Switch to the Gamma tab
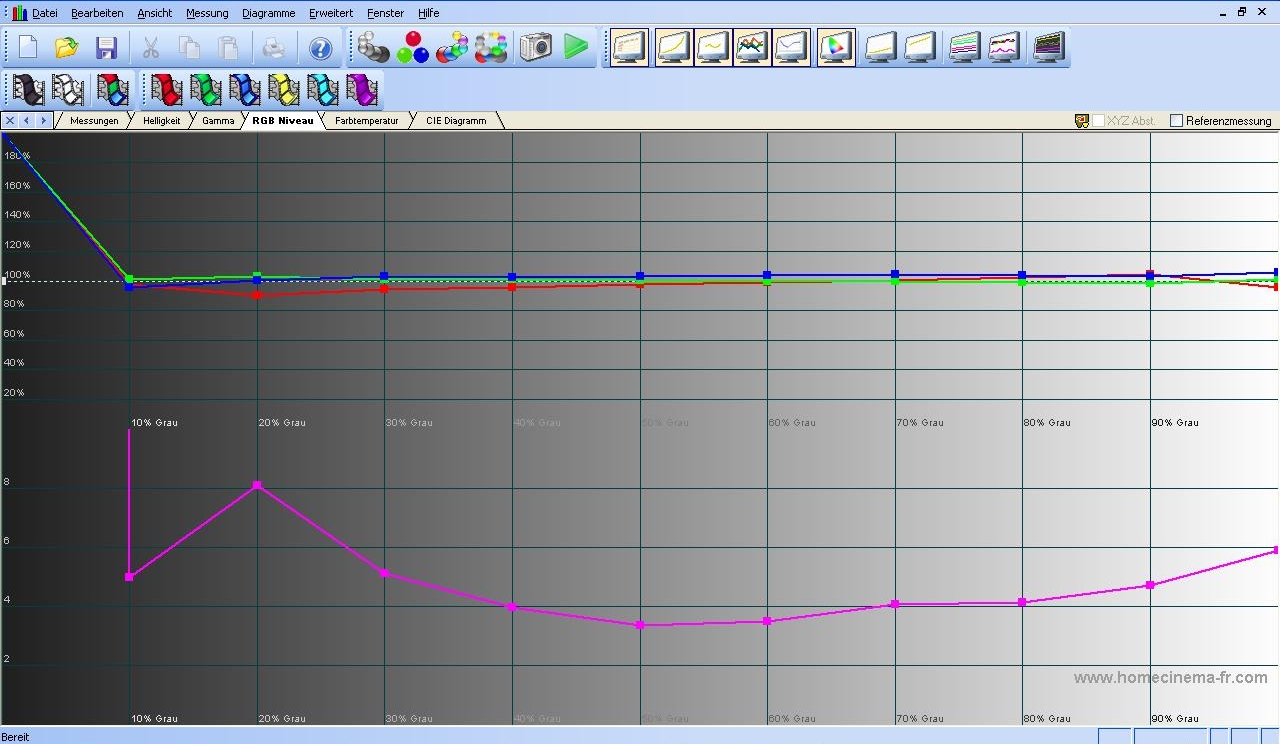The height and width of the screenshot is (744, 1280). pos(217,120)
